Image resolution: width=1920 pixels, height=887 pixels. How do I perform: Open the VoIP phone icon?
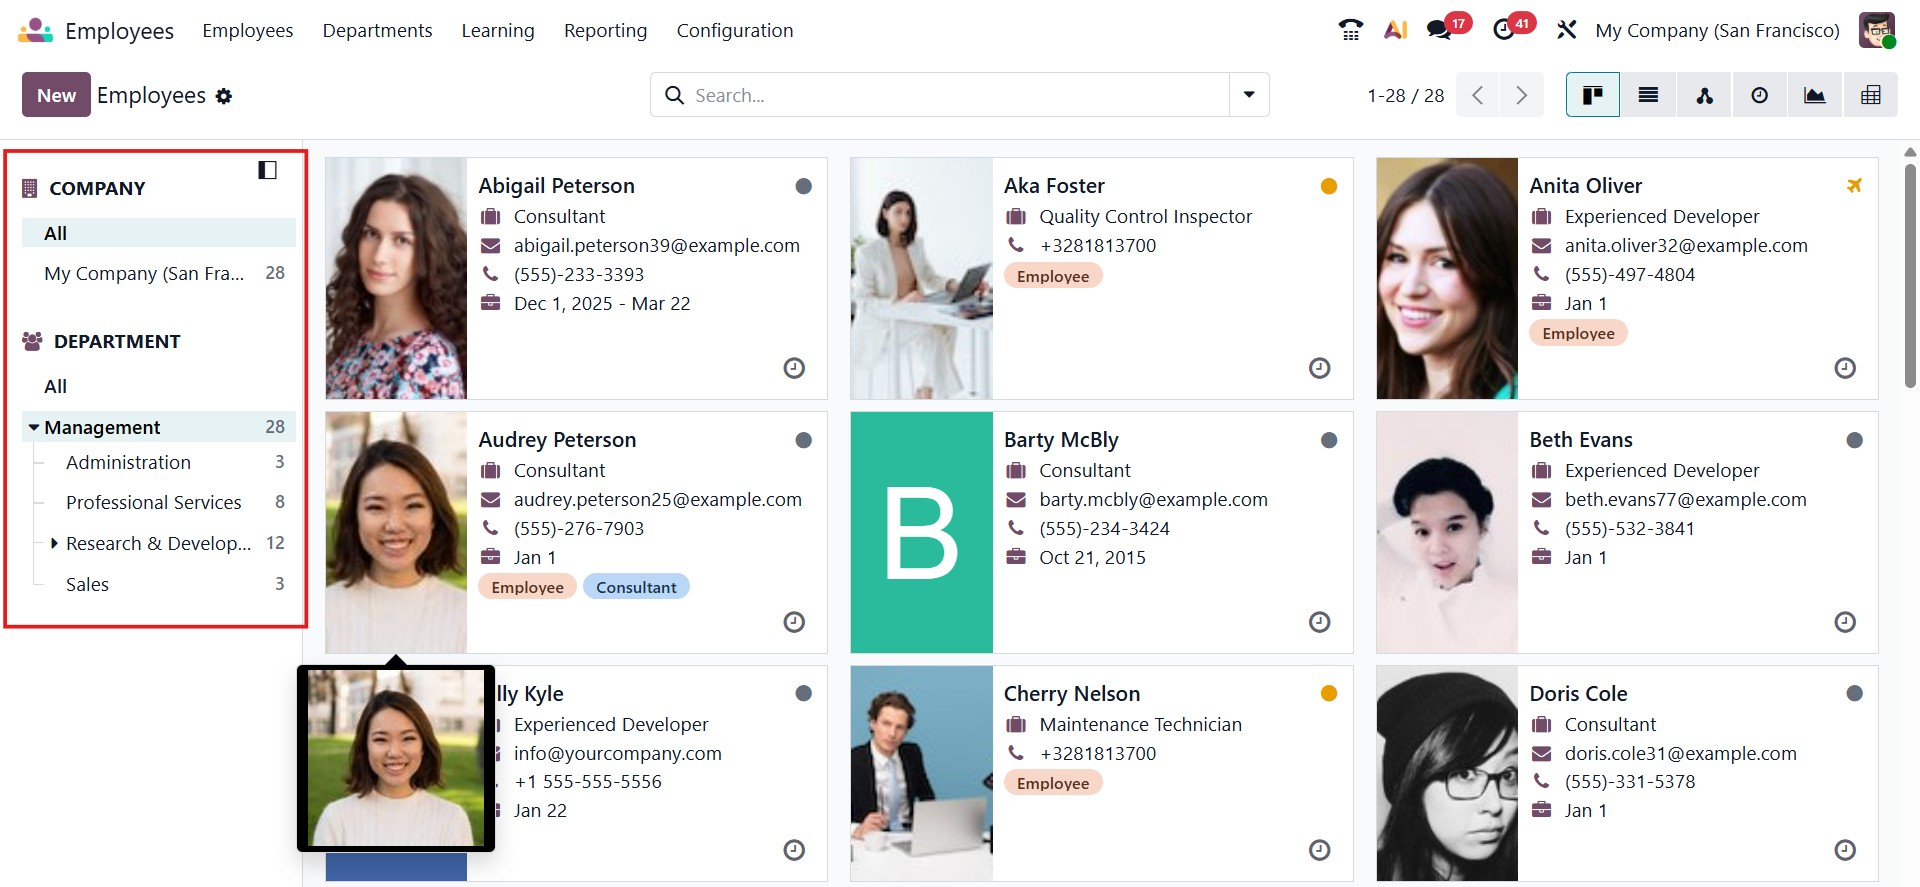1350,30
